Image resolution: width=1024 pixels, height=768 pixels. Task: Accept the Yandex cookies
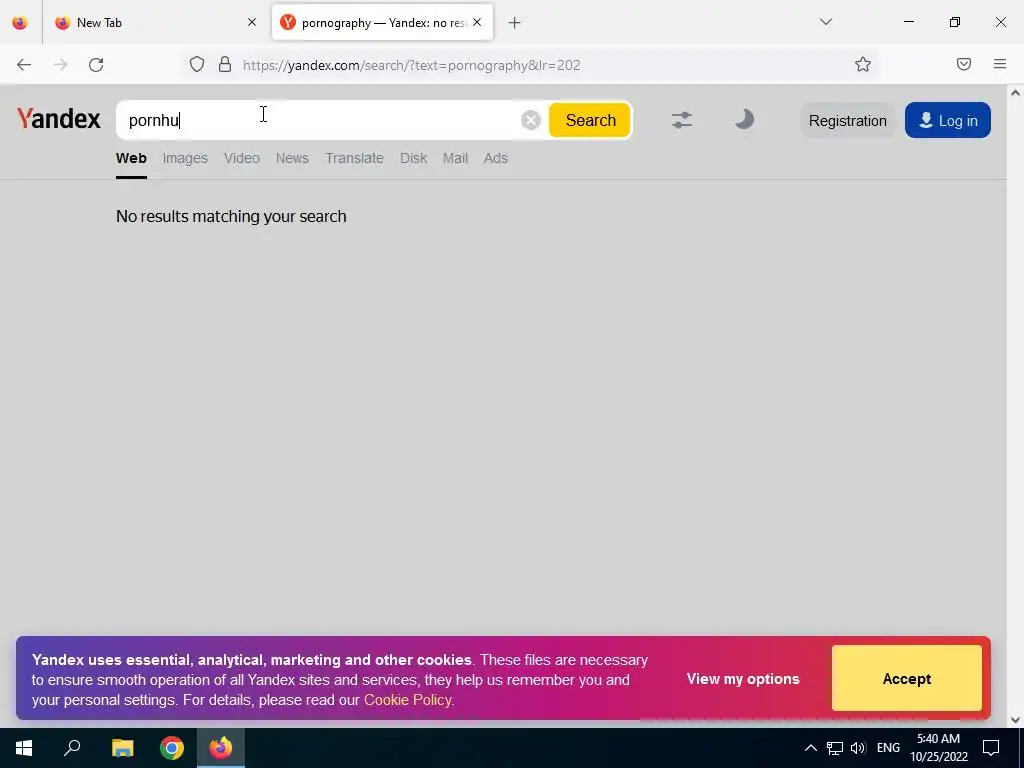906,679
